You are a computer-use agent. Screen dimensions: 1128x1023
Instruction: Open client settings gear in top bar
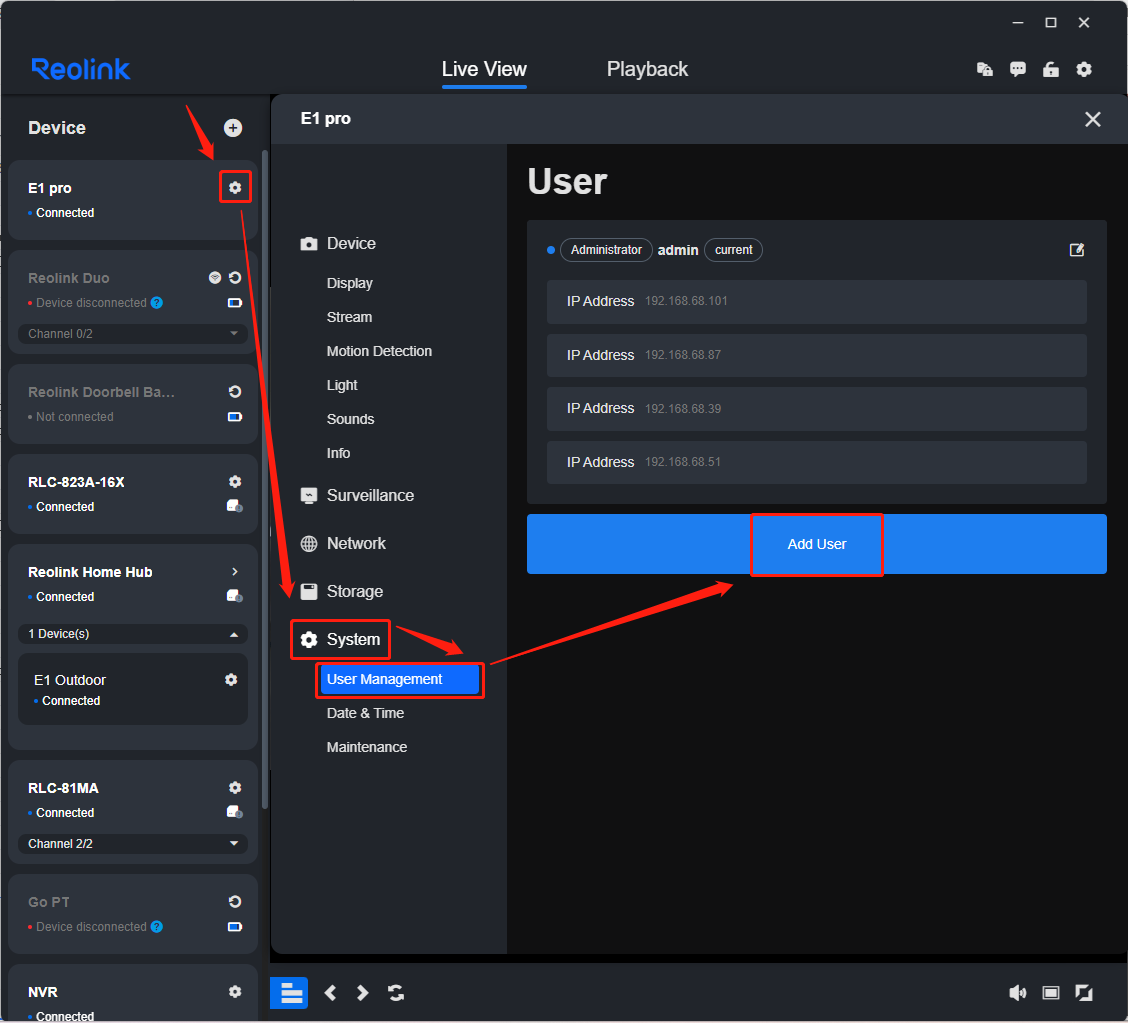click(1084, 69)
